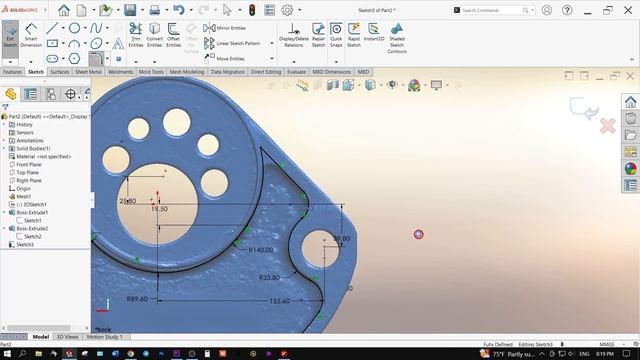The image size is (640, 360).
Task: Click the Print icon
Action: (x=155, y=10)
